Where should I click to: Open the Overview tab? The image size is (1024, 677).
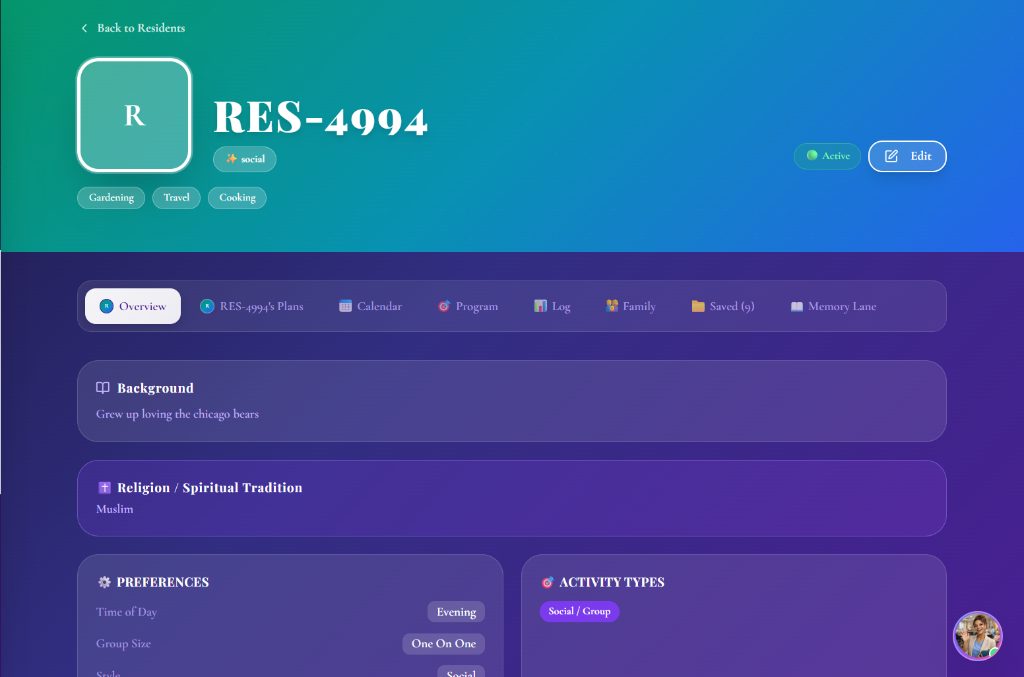(x=133, y=306)
